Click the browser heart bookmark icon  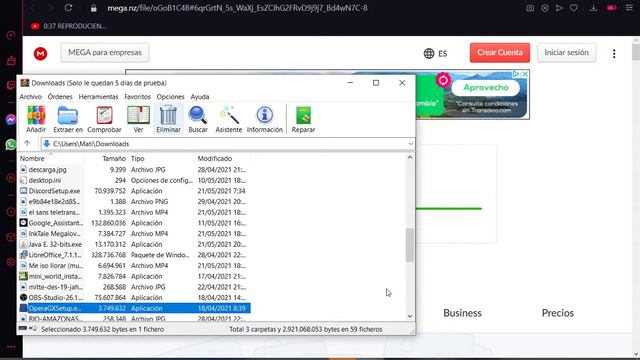click(x=574, y=8)
